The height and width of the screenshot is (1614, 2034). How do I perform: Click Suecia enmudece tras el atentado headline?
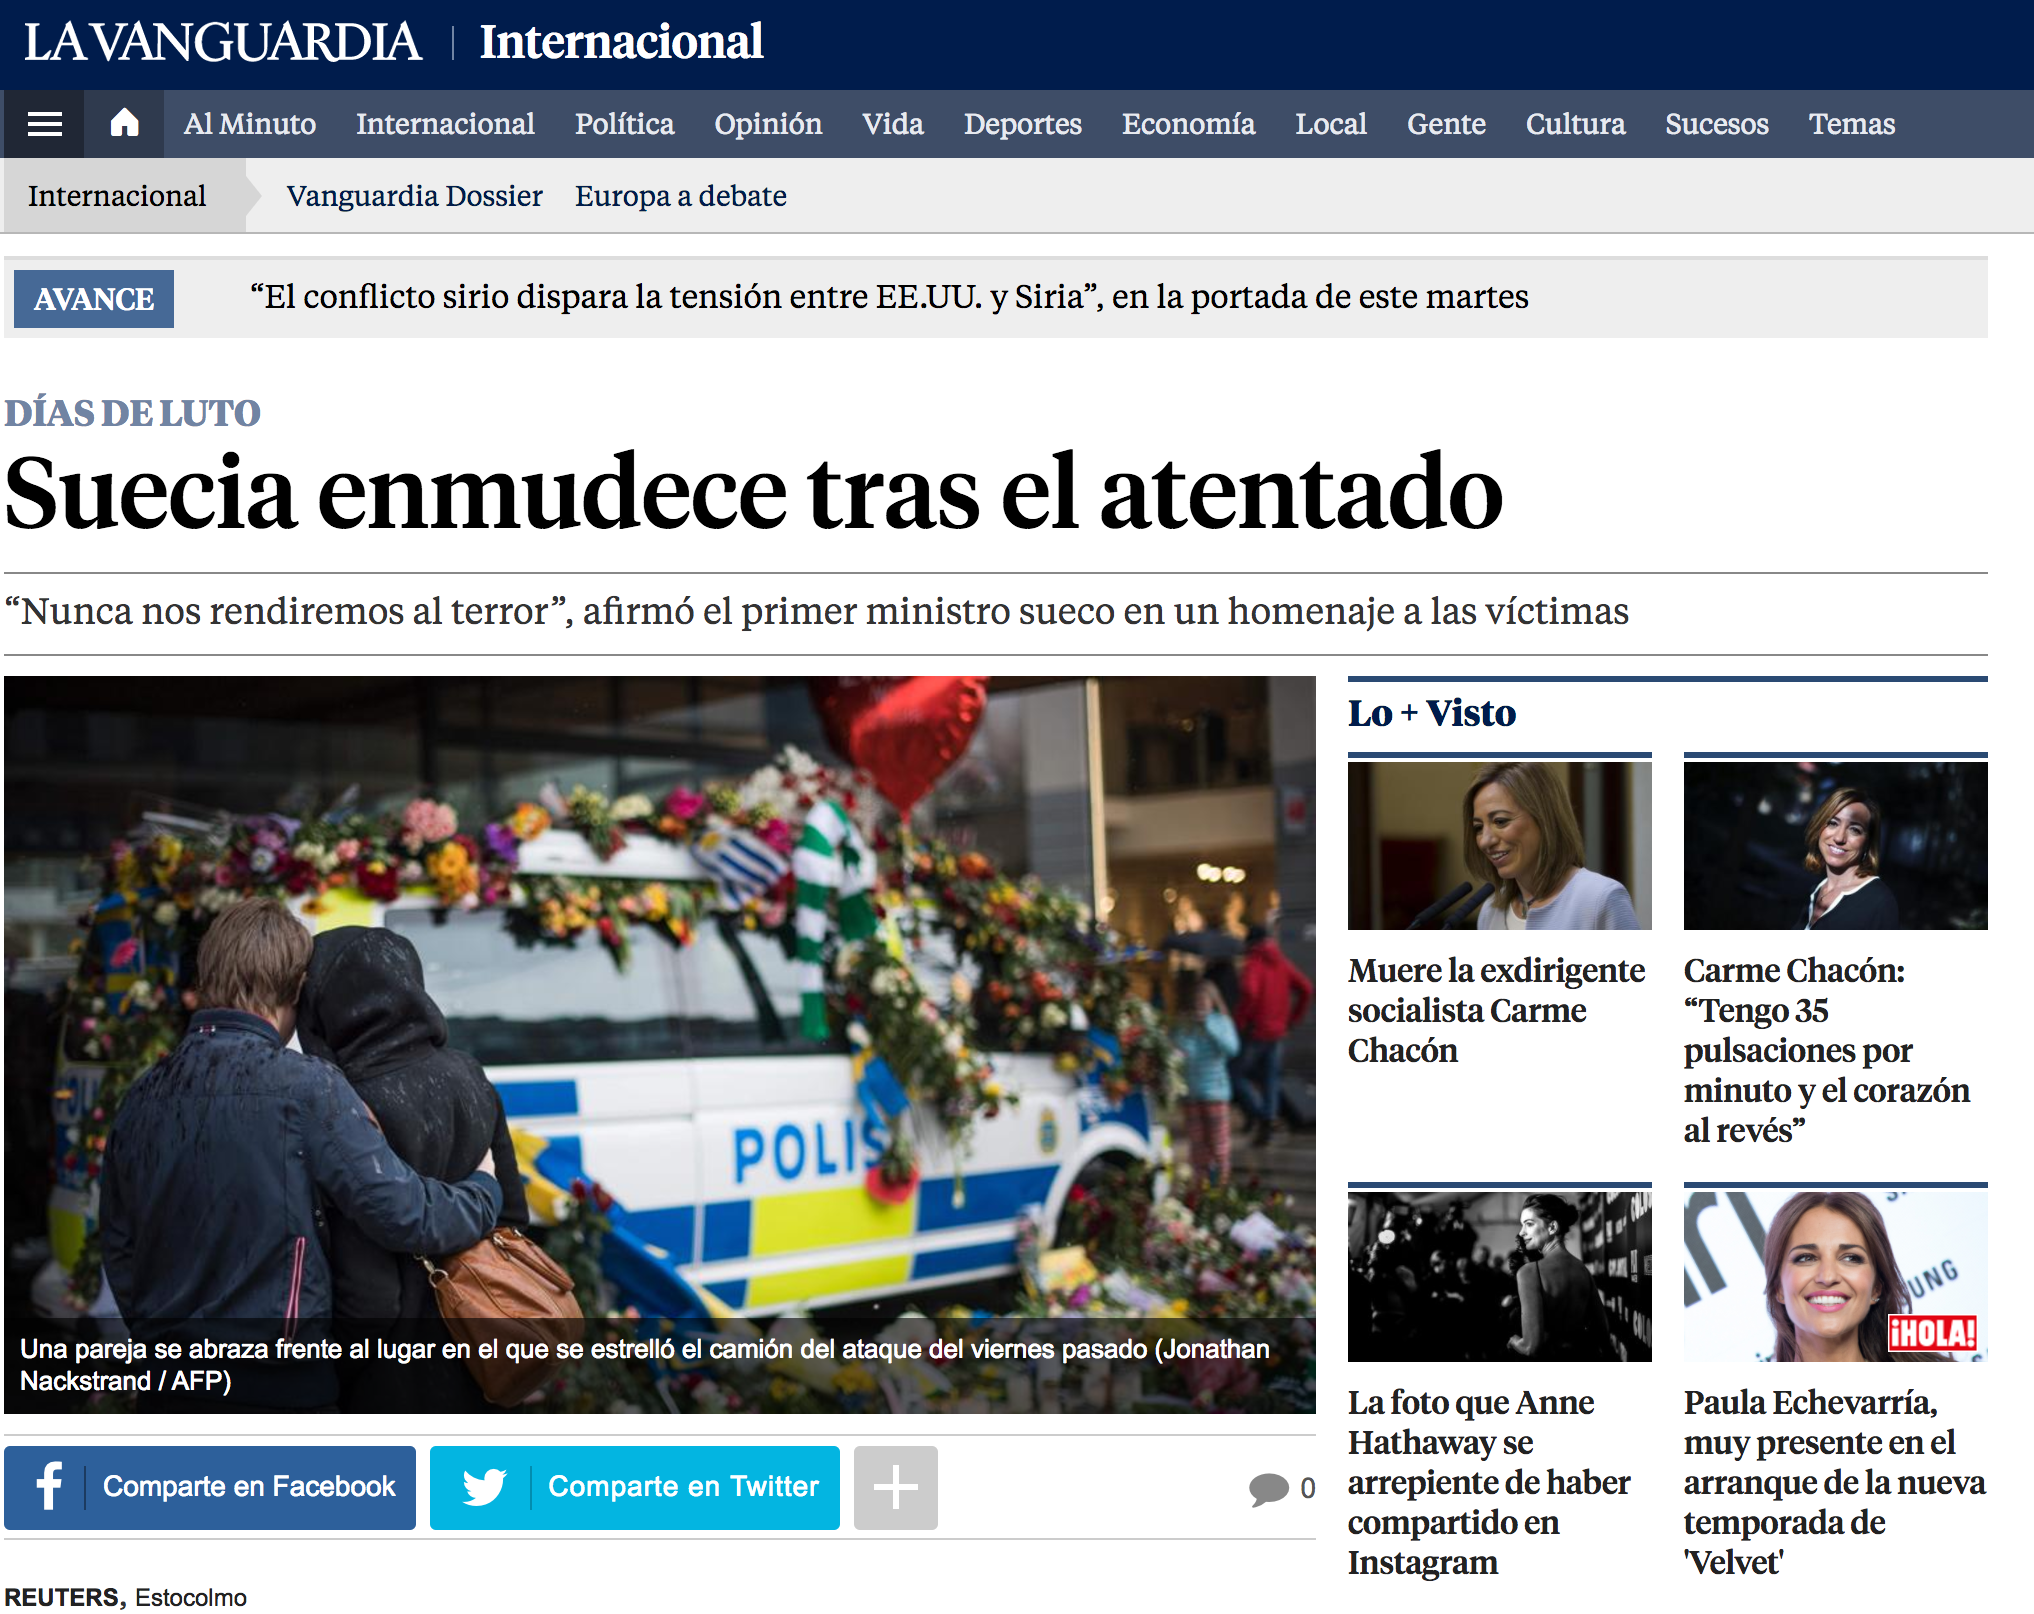[754, 493]
